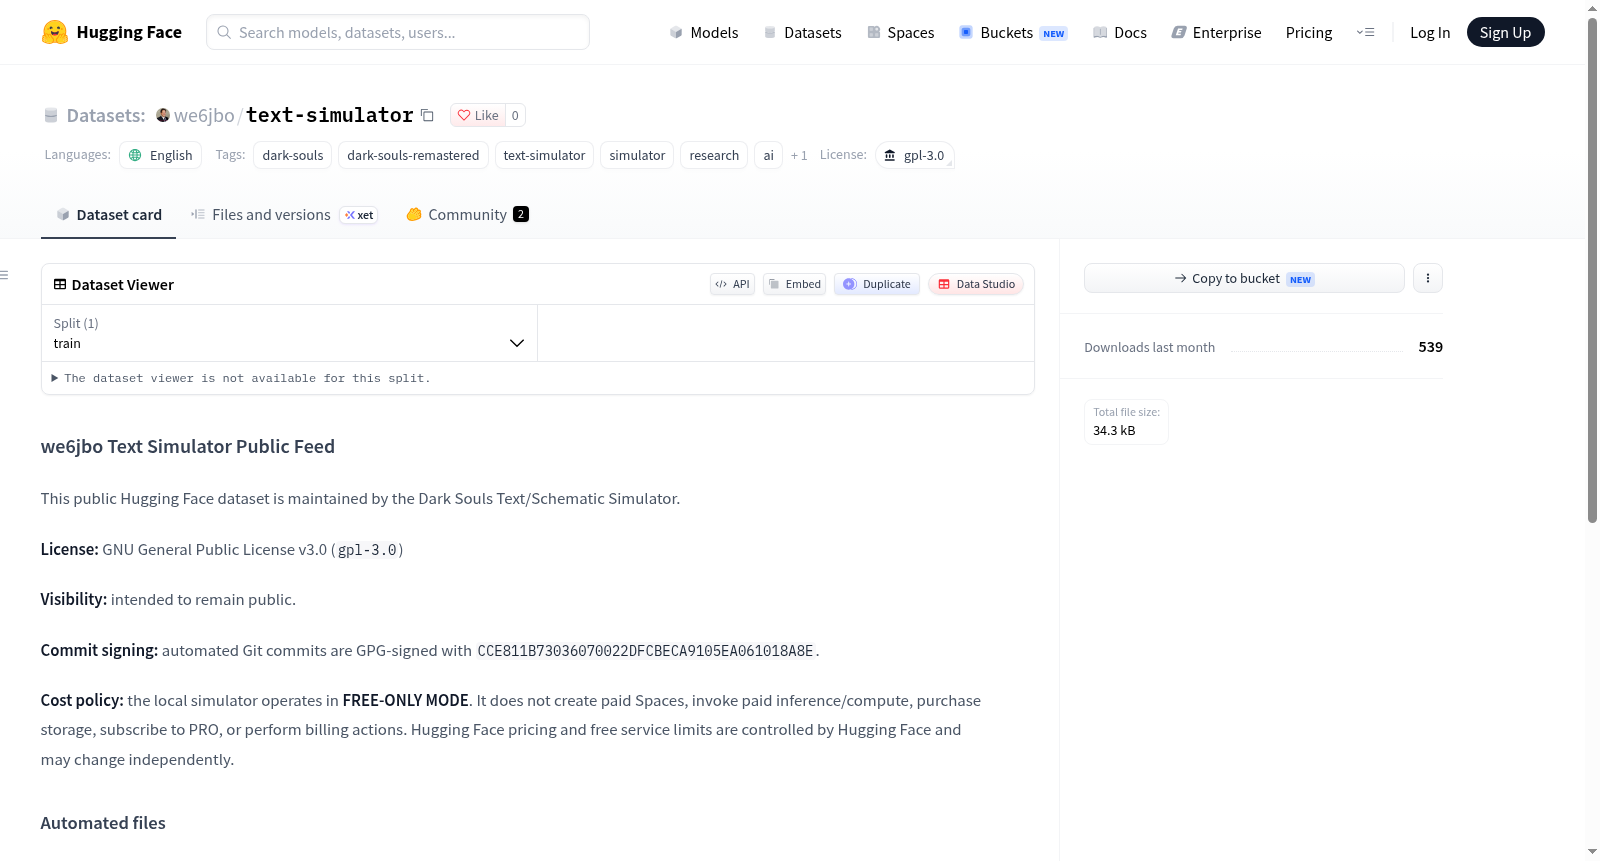Open more options kebab menu
This screenshot has width=1600, height=861.
pos(1428,278)
